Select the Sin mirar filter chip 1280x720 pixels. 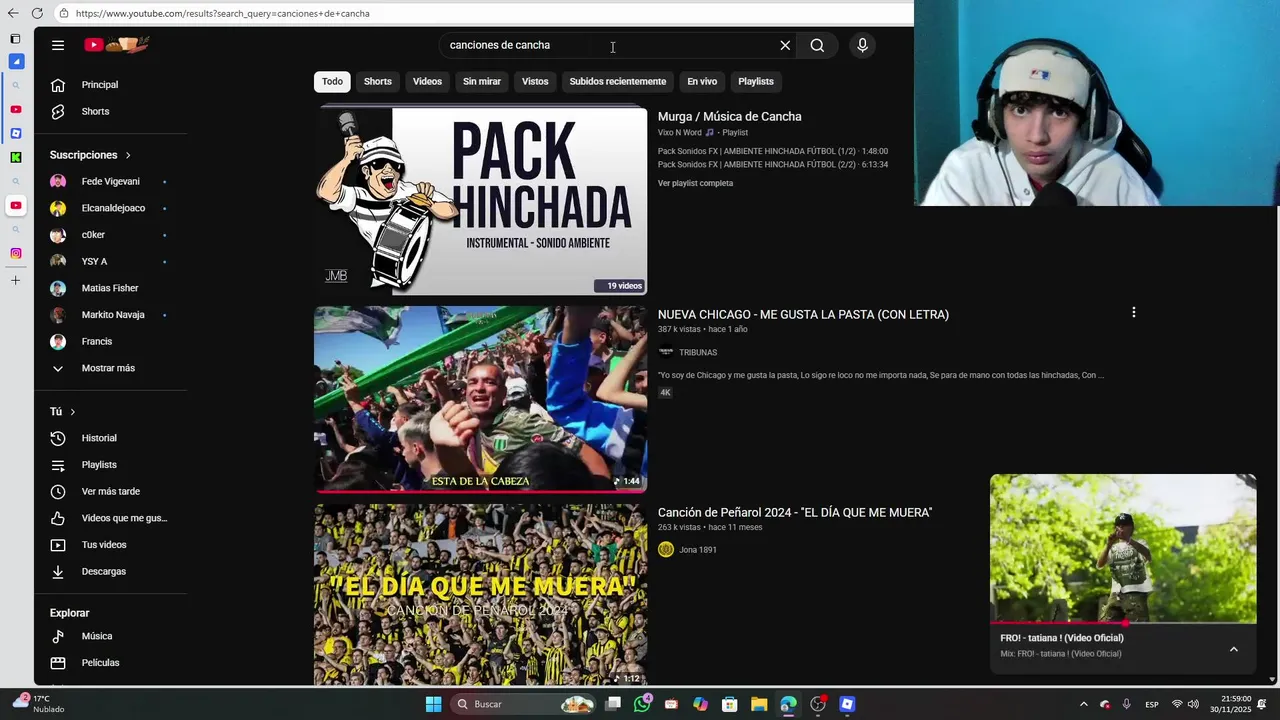pyautogui.click(x=482, y=81)
